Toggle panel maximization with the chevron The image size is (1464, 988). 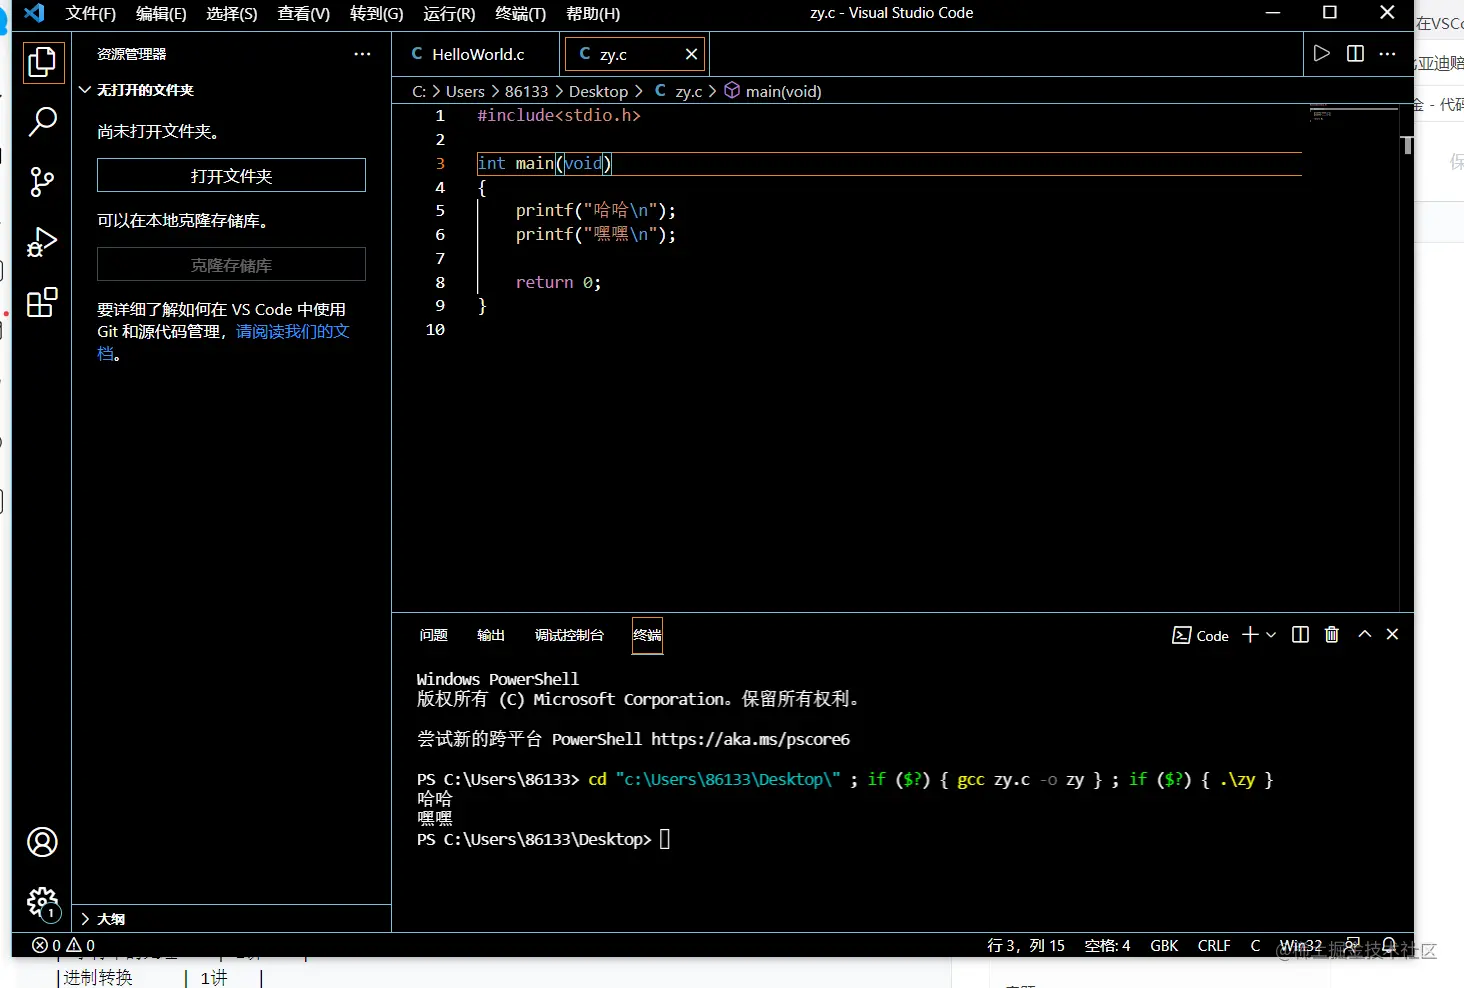point(1364,634)
